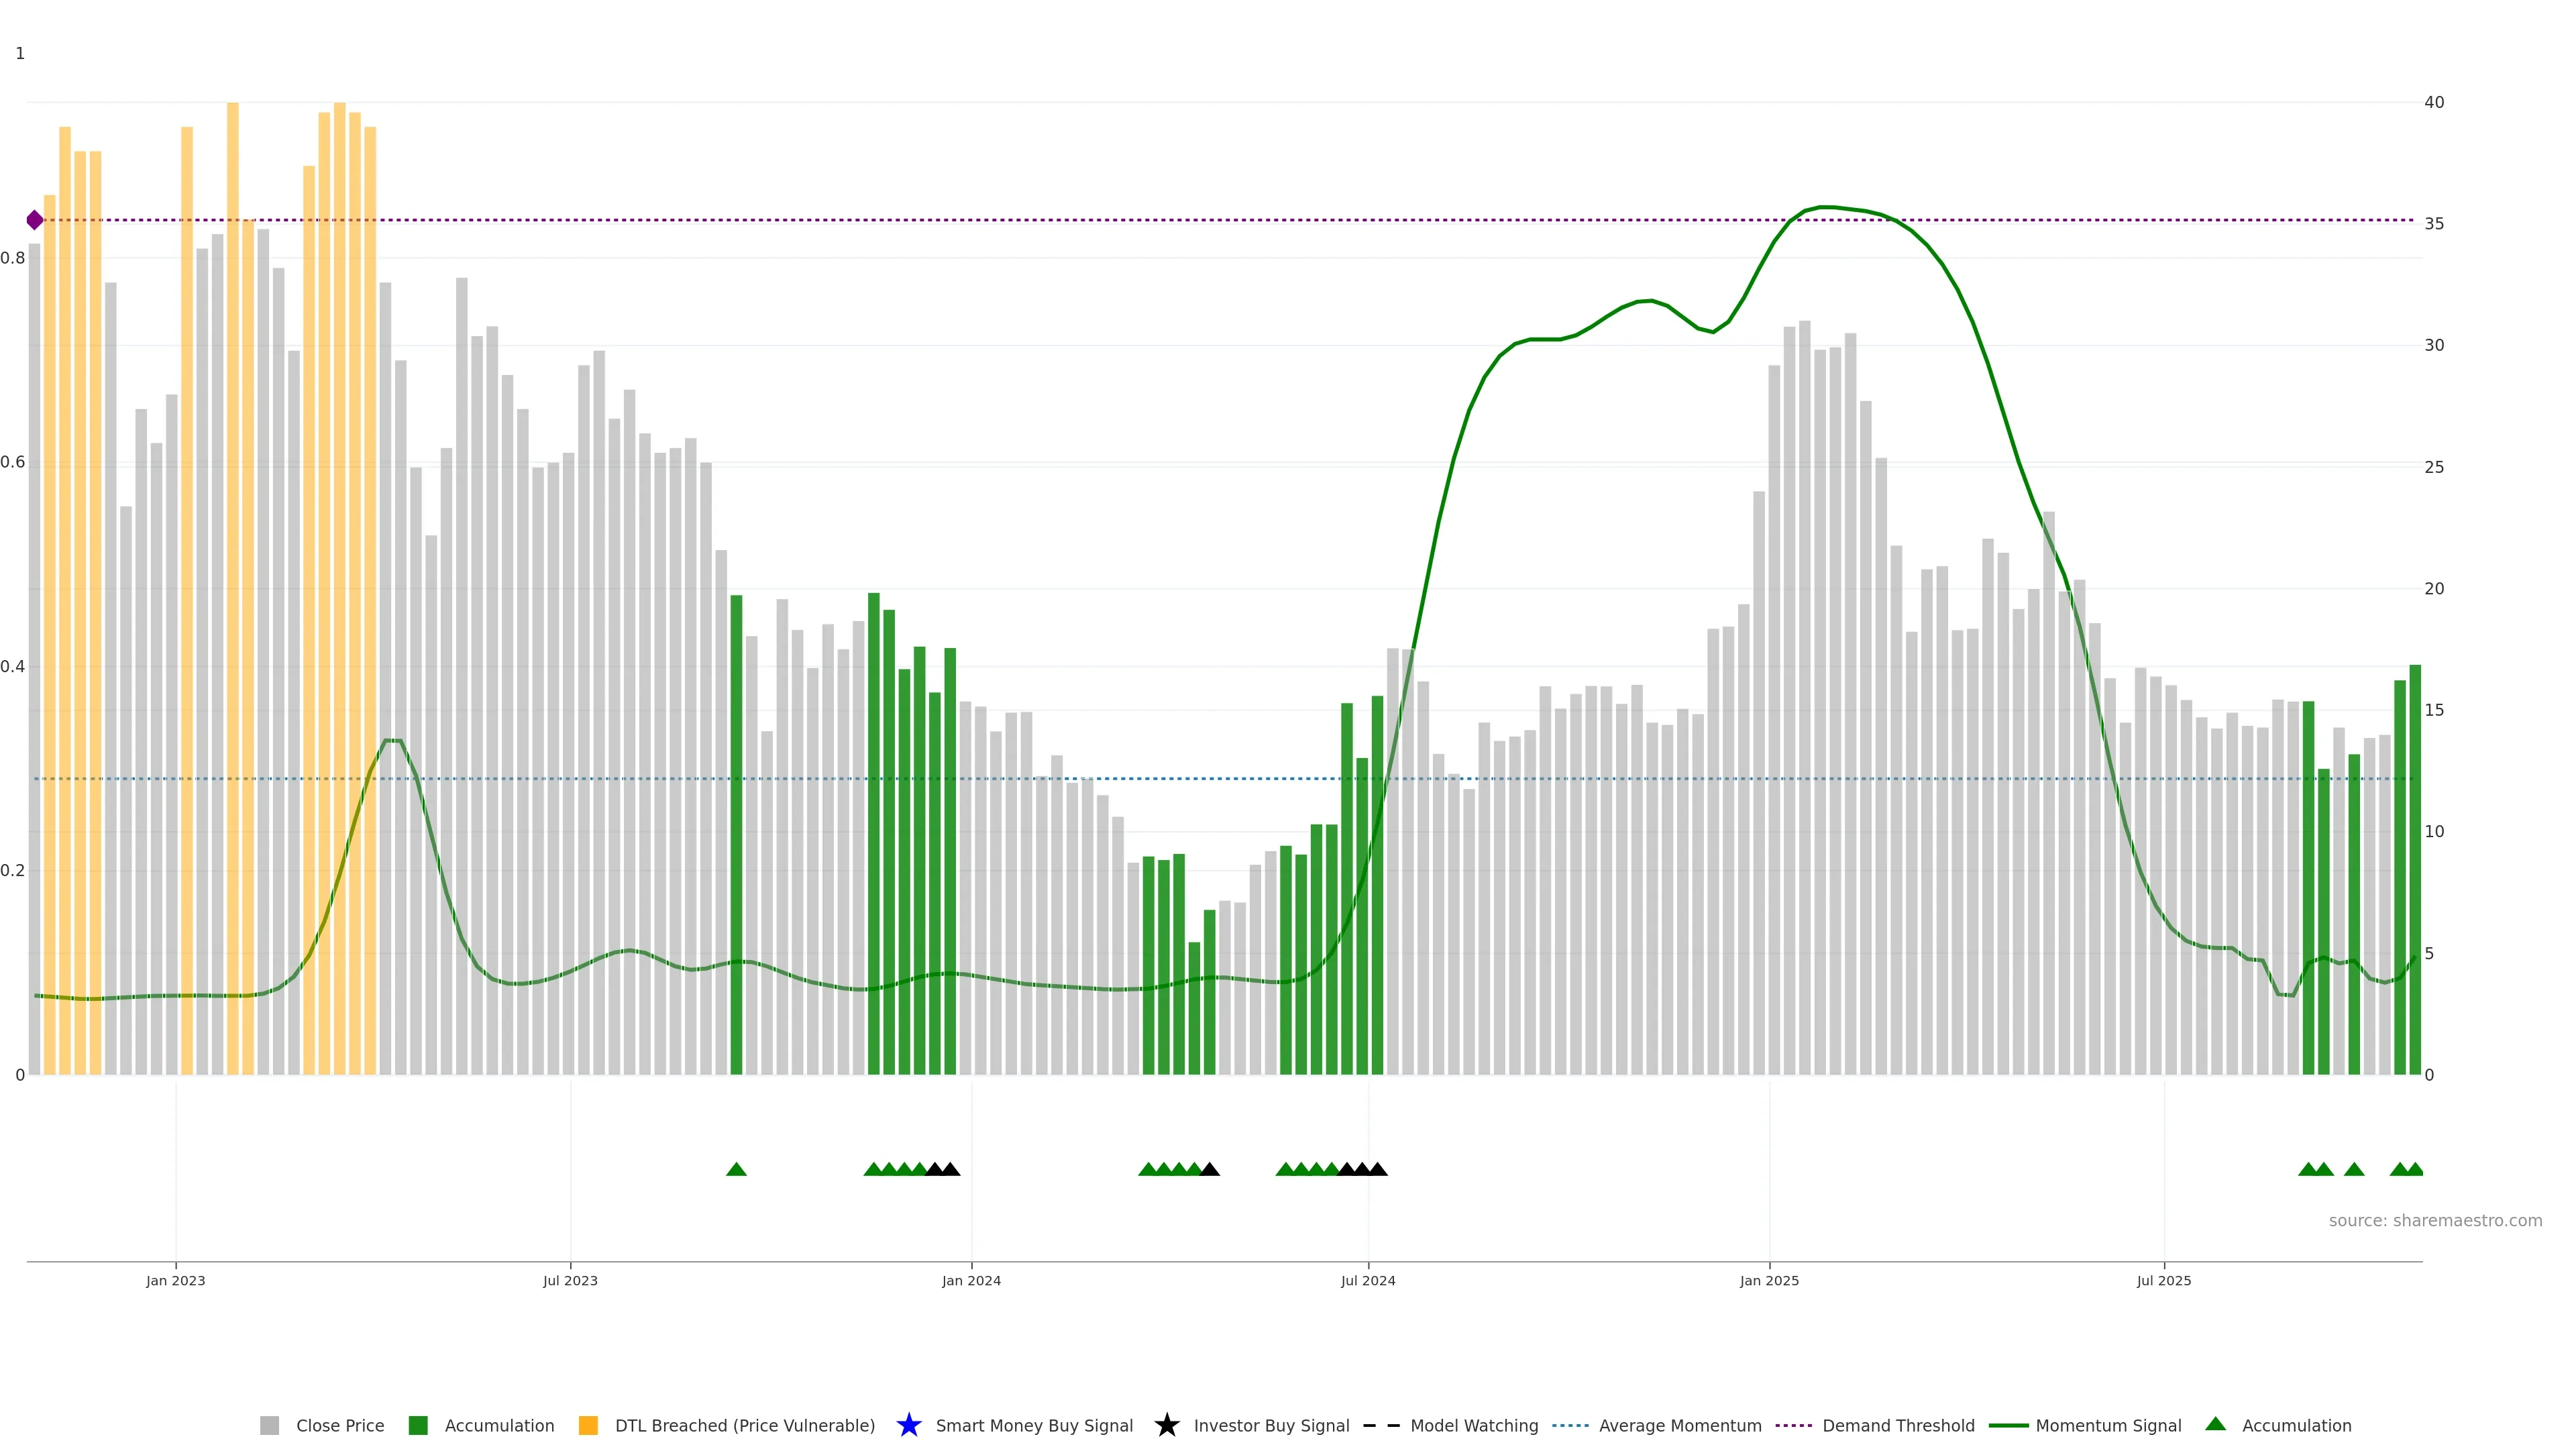Click the green Accumulation triangle legend icon
This screenshot has width=2576, height=1449.
coord(2215,1424)
